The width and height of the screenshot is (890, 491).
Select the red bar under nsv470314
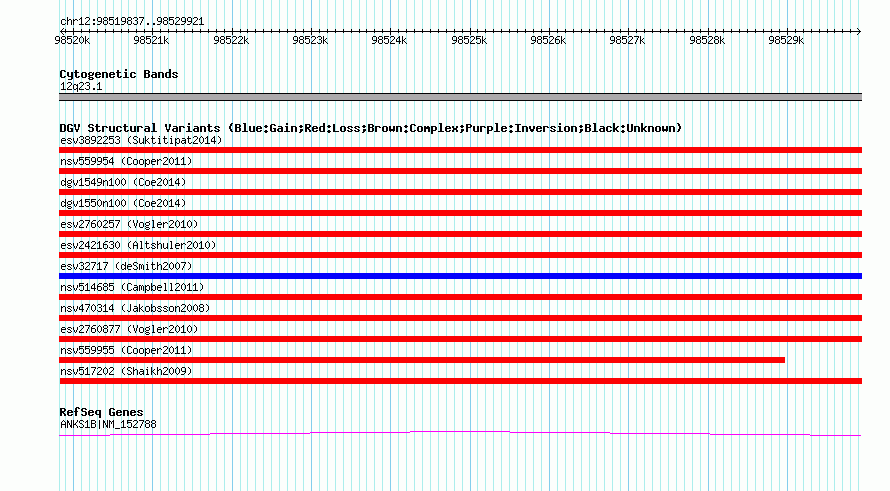(x=460, y=318)
